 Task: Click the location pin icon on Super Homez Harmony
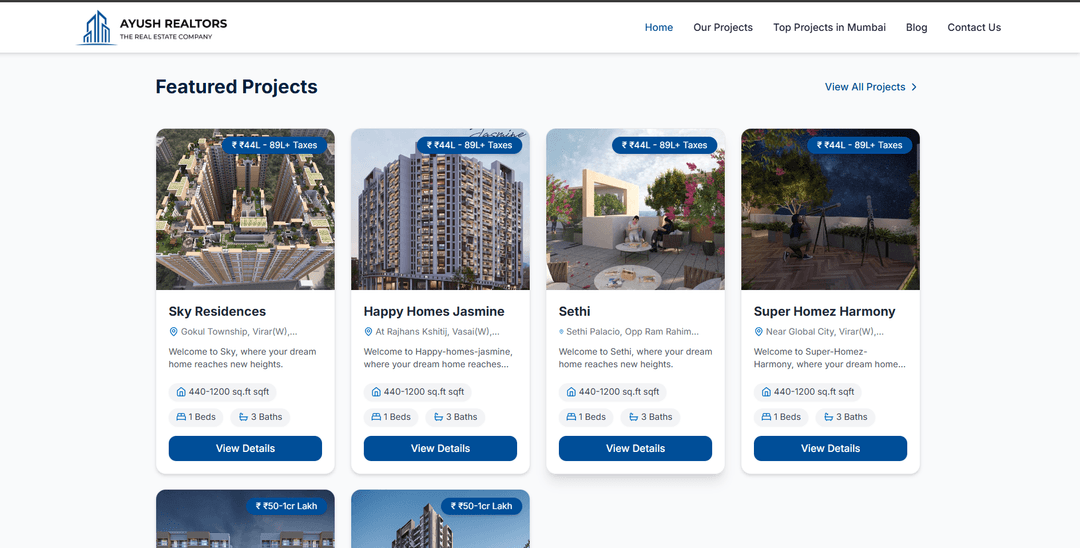tap(758, 332)
